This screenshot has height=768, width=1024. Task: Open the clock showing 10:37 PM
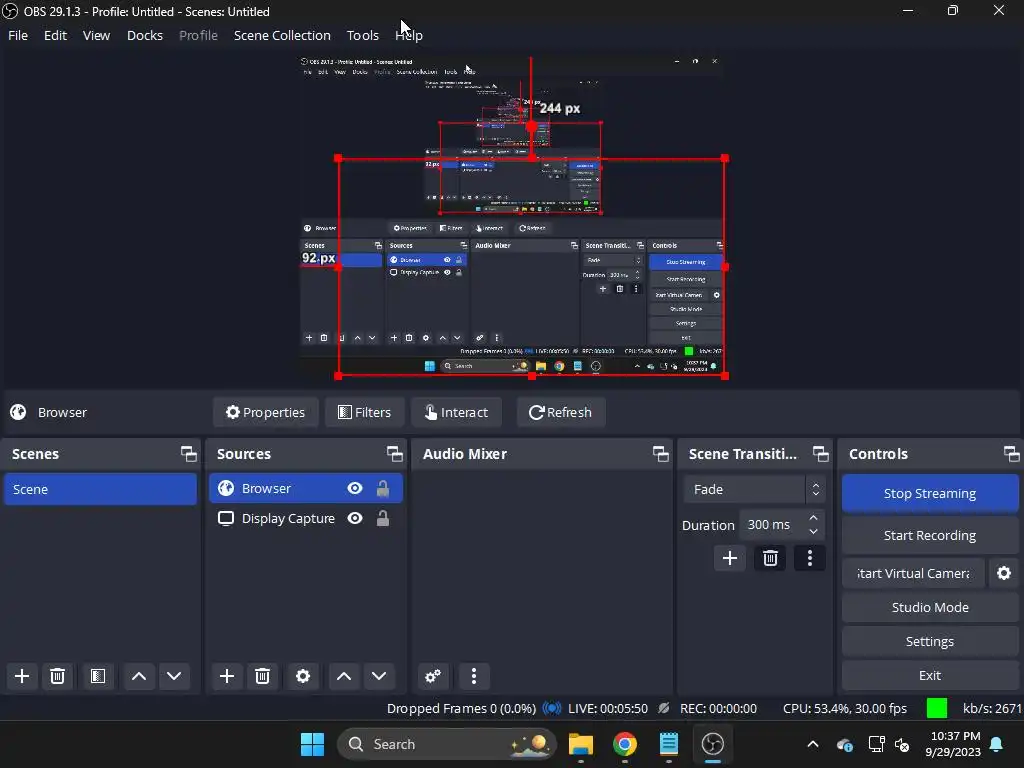pos(953,744)
